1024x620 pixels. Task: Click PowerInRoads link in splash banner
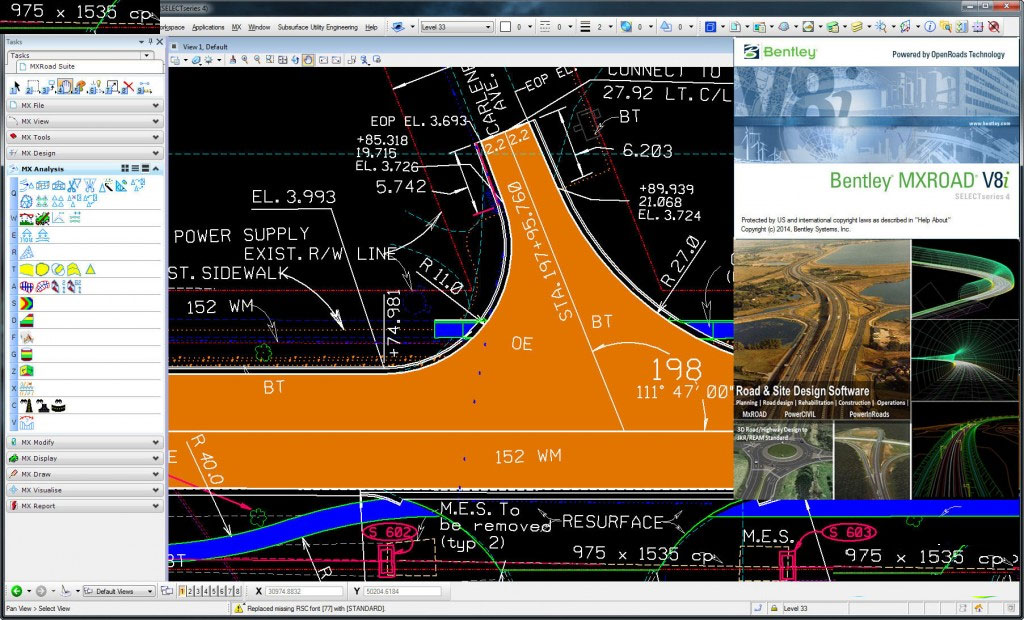coord(869,414)
